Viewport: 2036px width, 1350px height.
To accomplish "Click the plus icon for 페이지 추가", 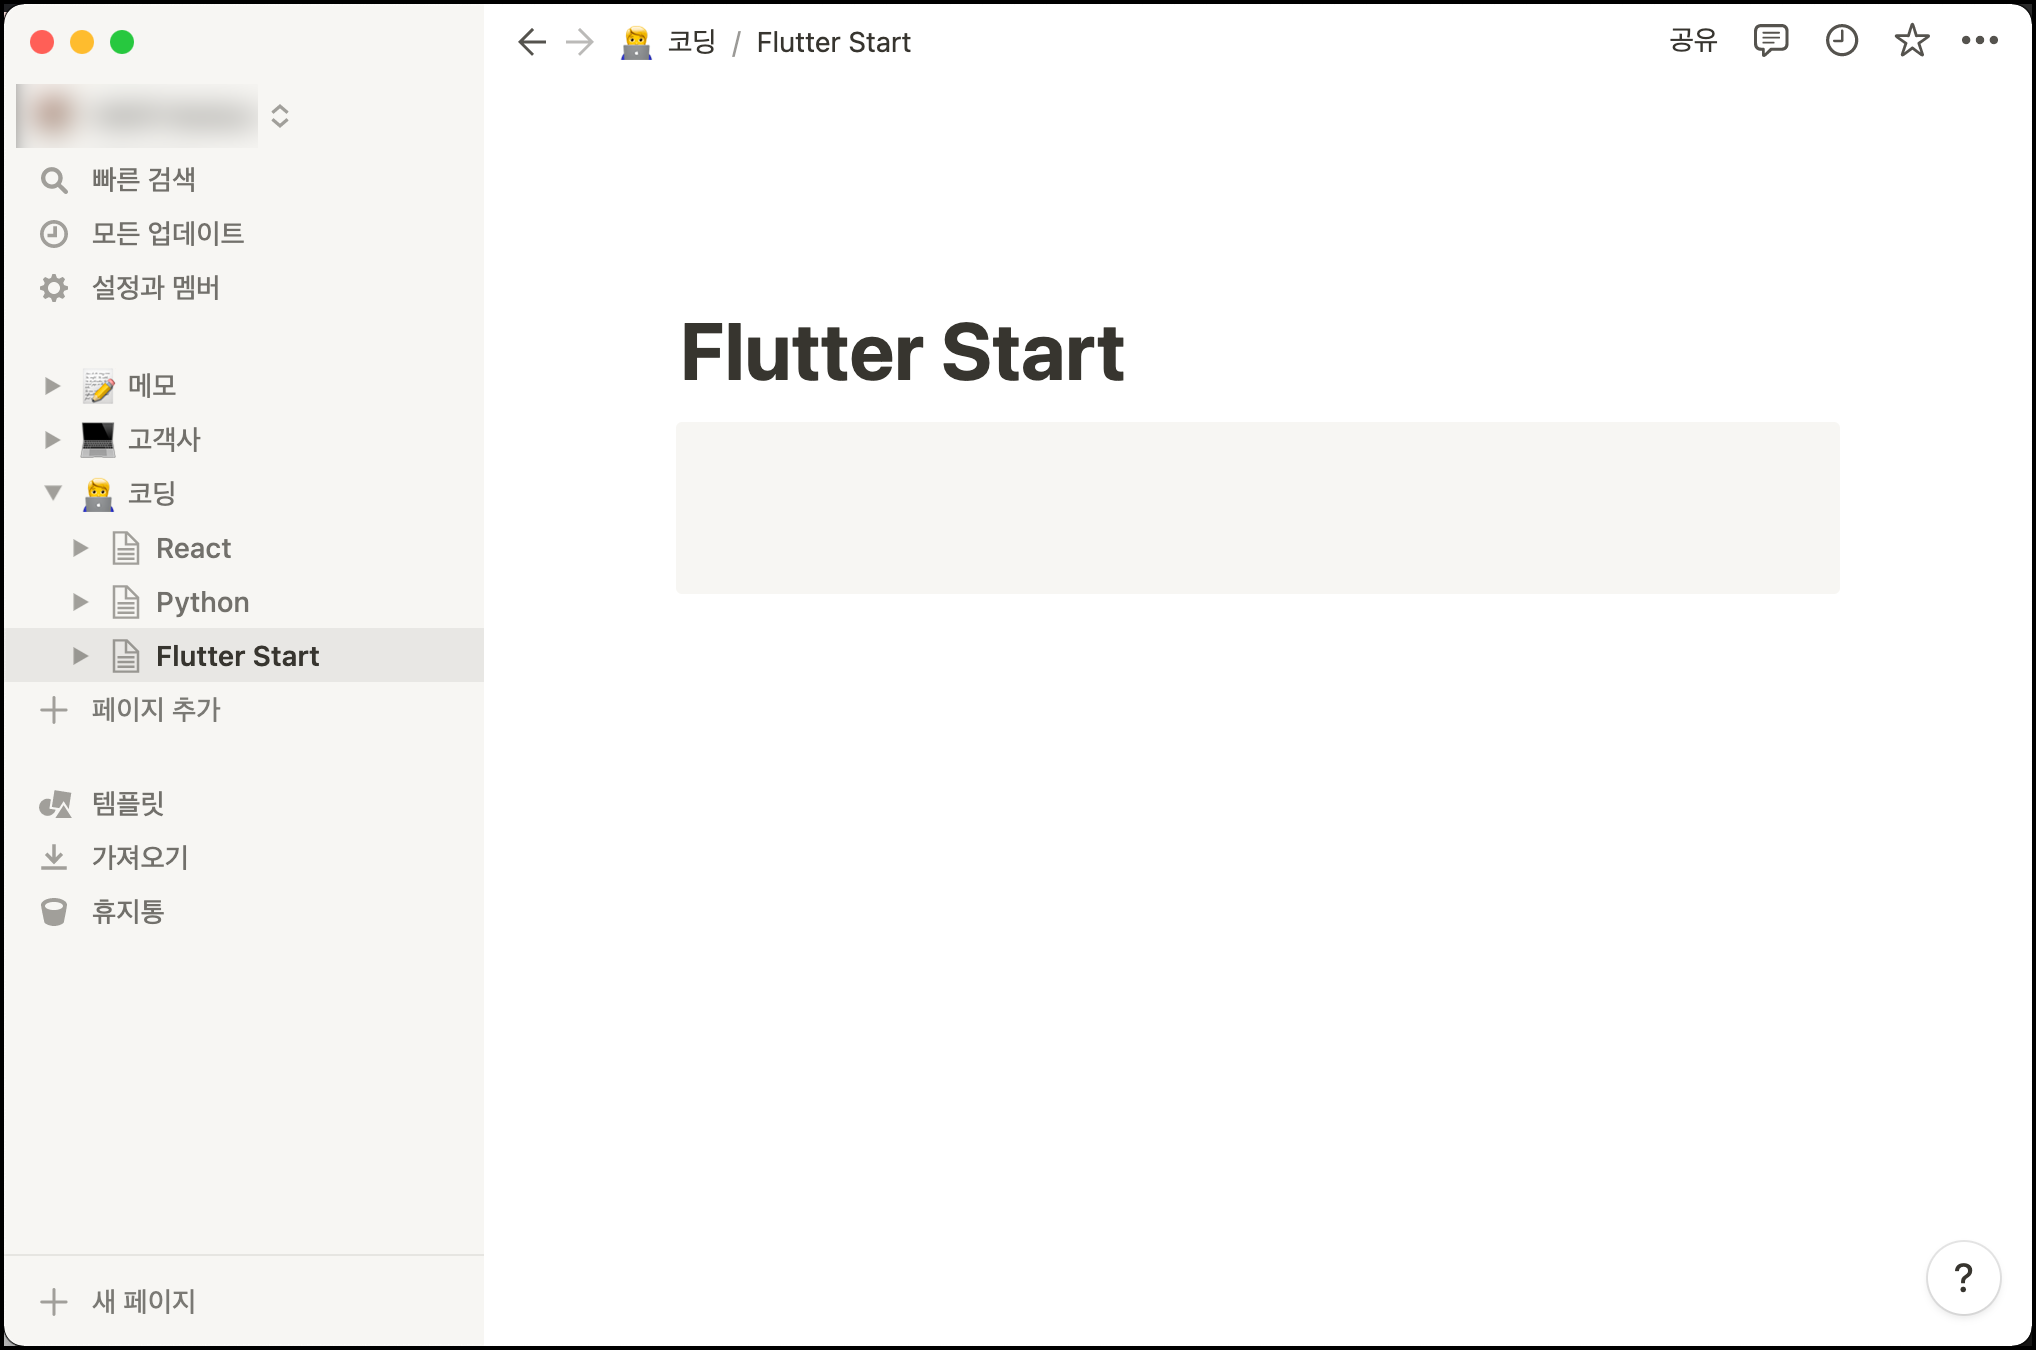I will tap(54, 710).
